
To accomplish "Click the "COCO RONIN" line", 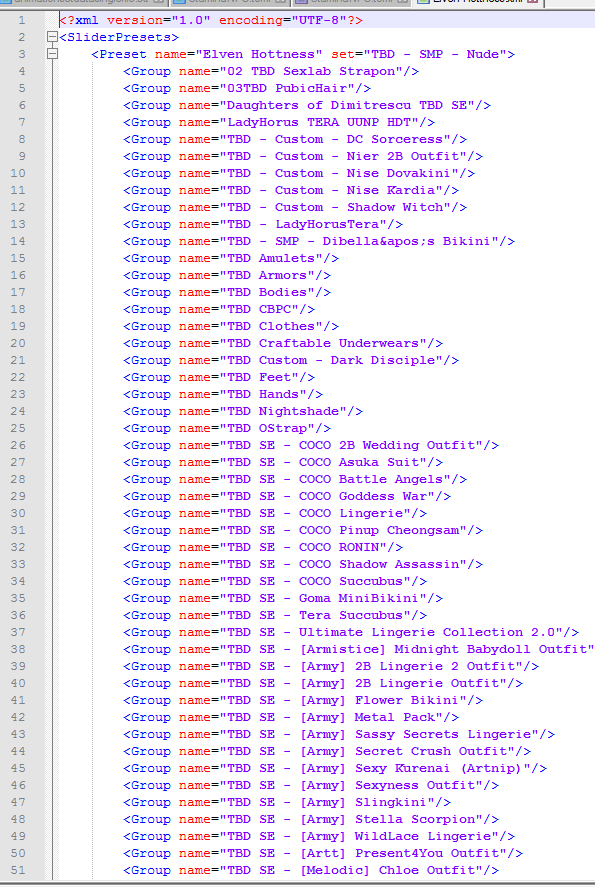I will 263,546.
